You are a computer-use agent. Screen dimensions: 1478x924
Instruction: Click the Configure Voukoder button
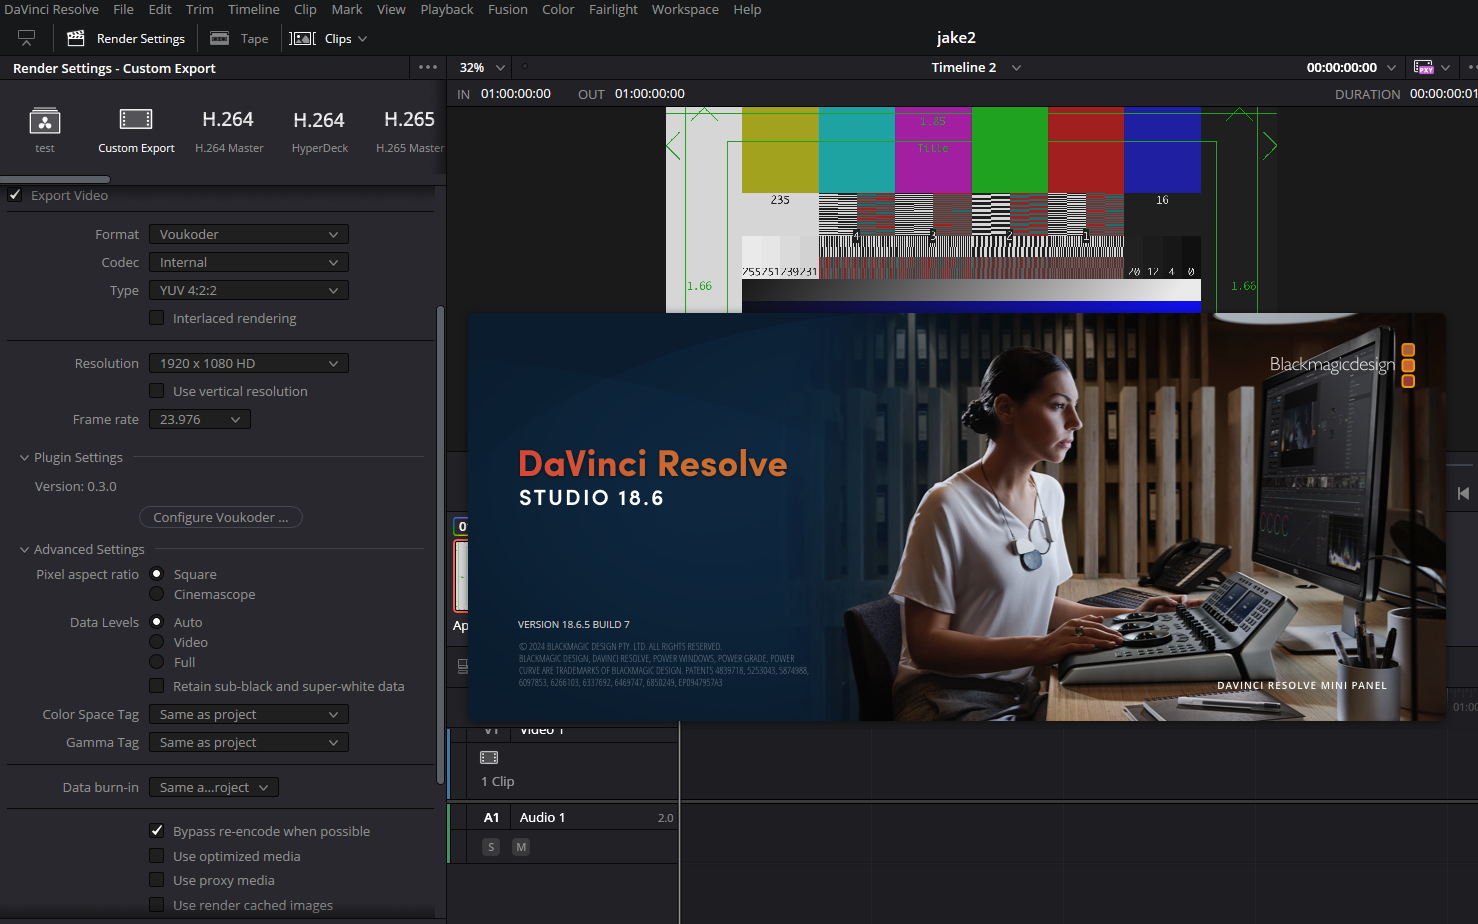pos(221,517)
